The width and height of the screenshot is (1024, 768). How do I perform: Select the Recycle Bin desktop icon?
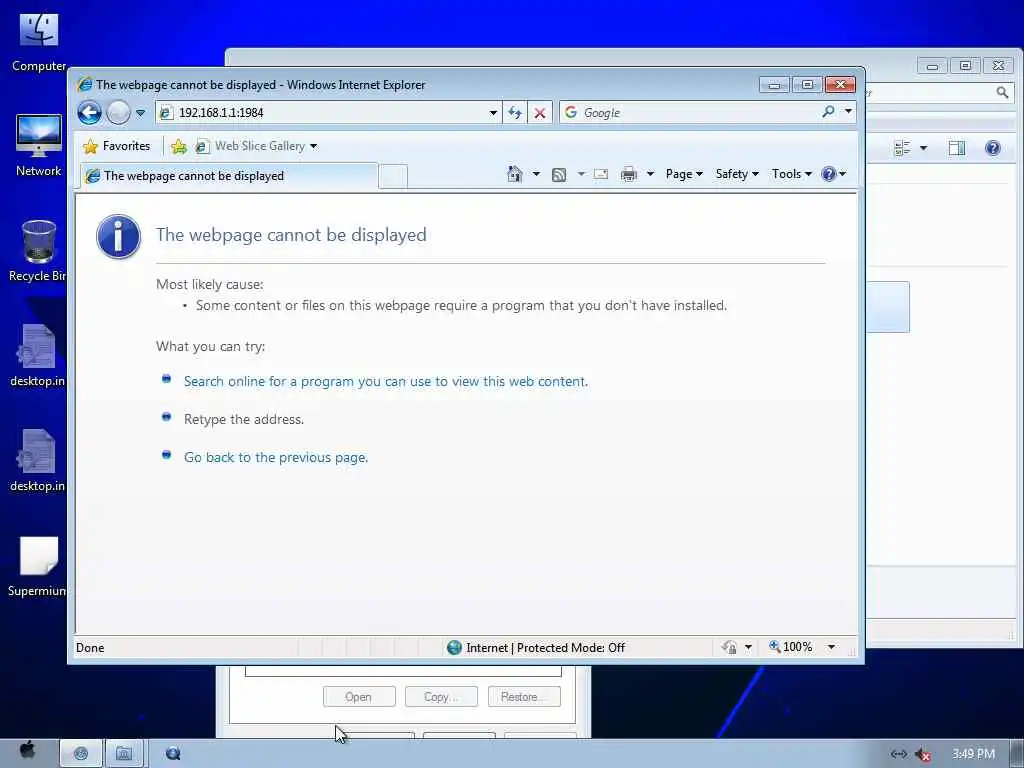coord(38,251)
